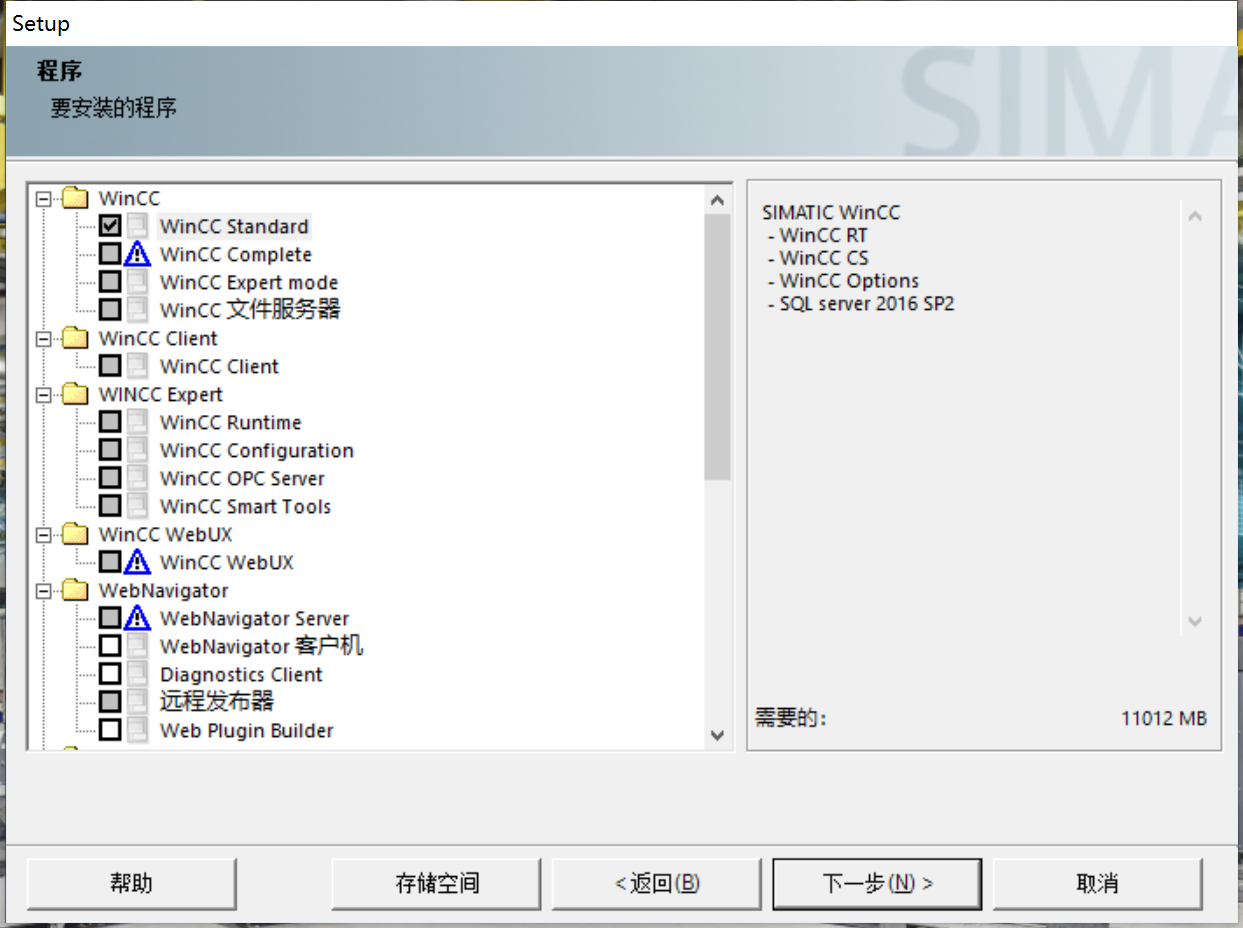Click the warning icon beside WinCC Complete
The width and height of the screenshot is (1243, 928).
[x=138, y=254]
